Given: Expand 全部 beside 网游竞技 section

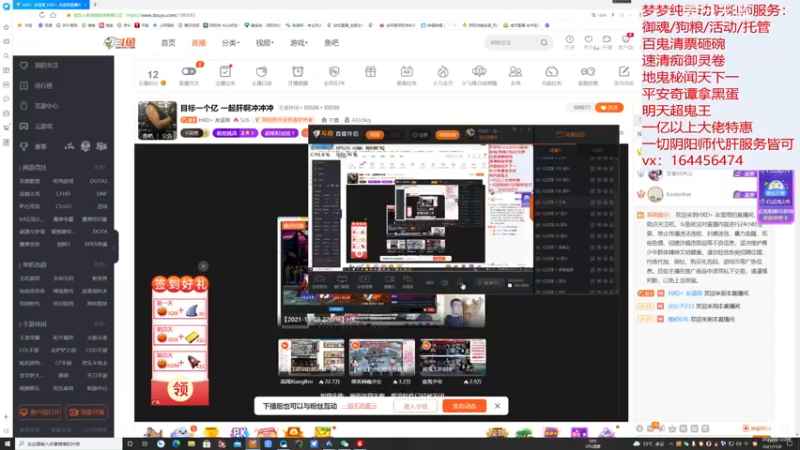Looking at the screenshot, I should [x=100, y=167].
